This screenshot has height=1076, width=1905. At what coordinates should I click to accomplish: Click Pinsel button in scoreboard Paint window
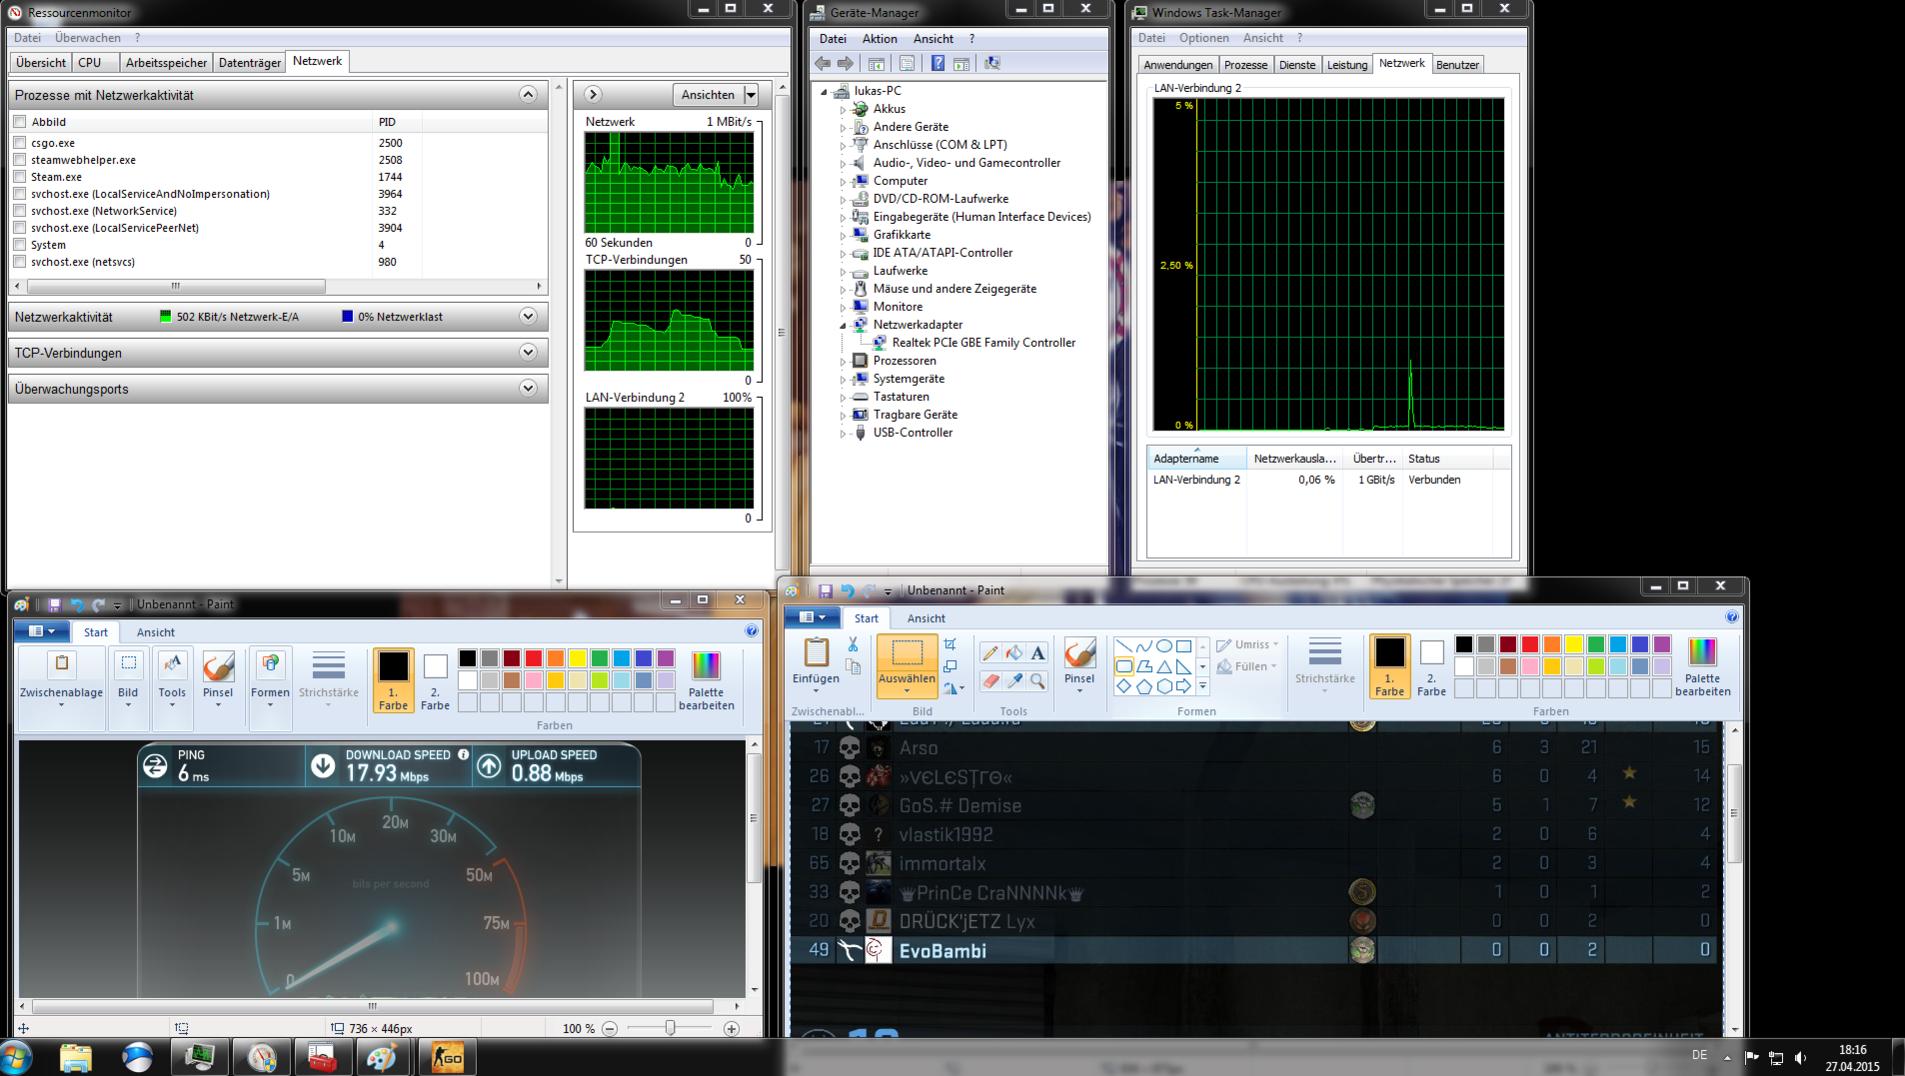(1079, 666)
